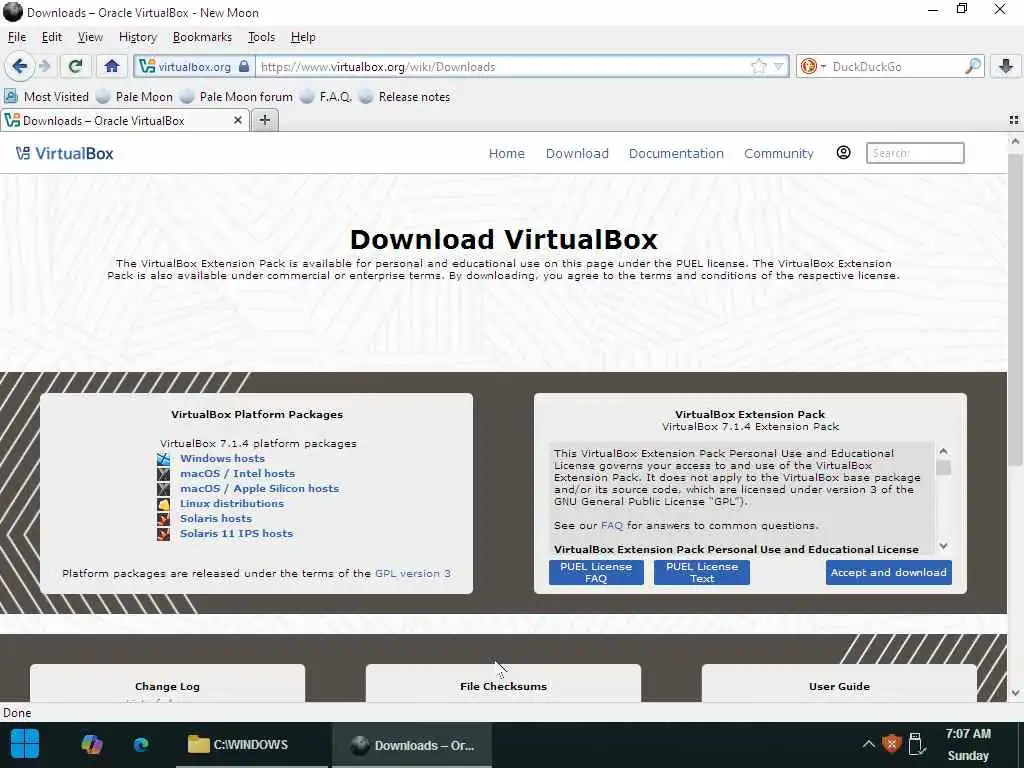Click the padlock site security icon
This screenshot has height=768, width=1024.
[244, 67]
